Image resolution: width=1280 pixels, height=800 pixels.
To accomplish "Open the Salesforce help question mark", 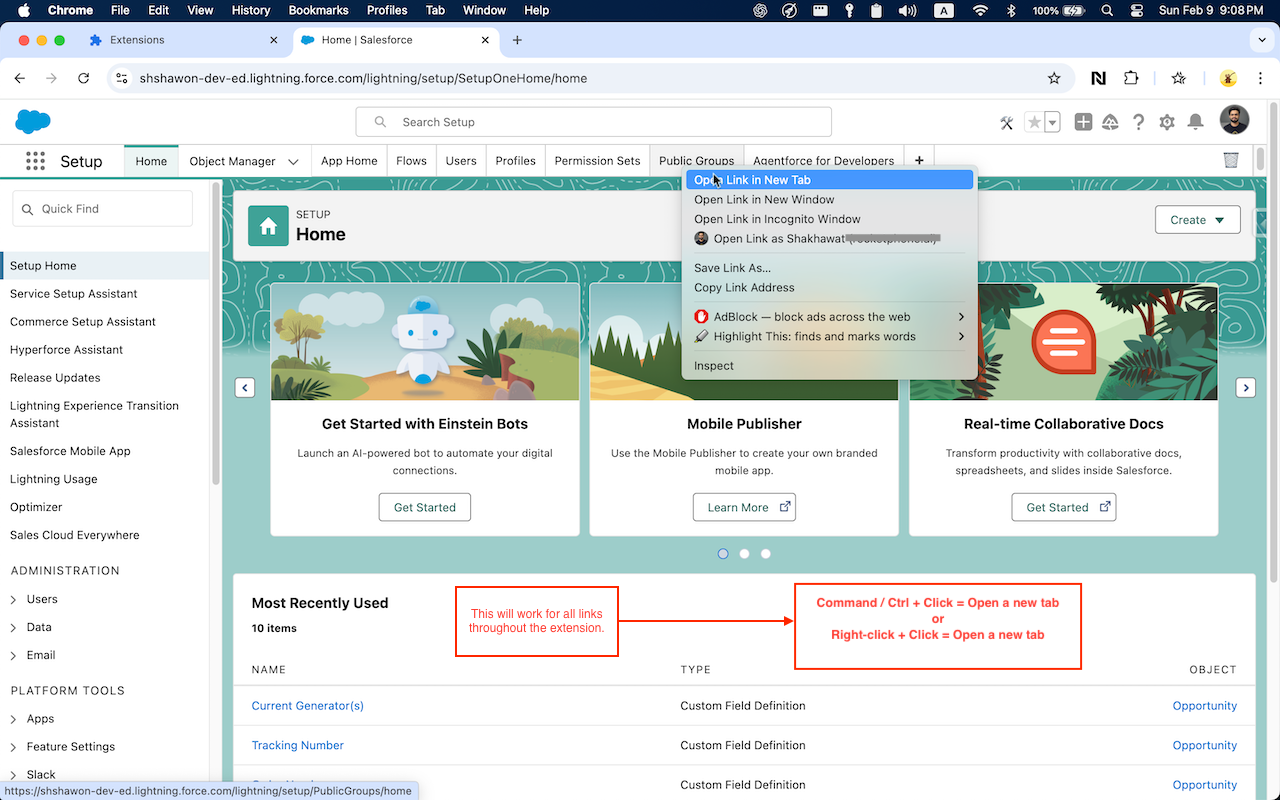I will click(1138, 122).
